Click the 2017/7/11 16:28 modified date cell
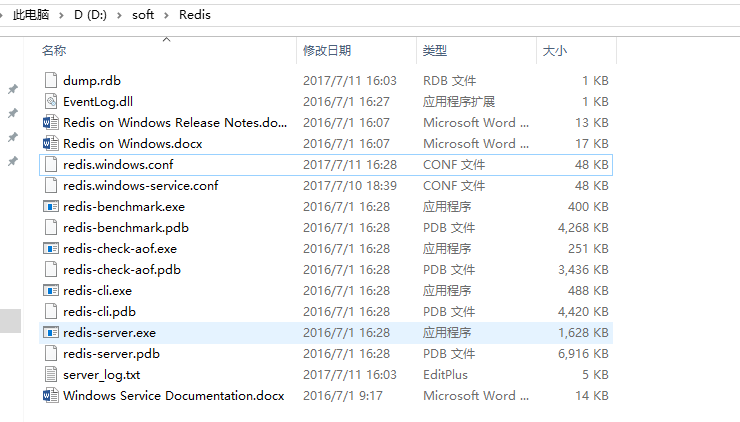Screen dimensions: 740x422 point(350,165)
